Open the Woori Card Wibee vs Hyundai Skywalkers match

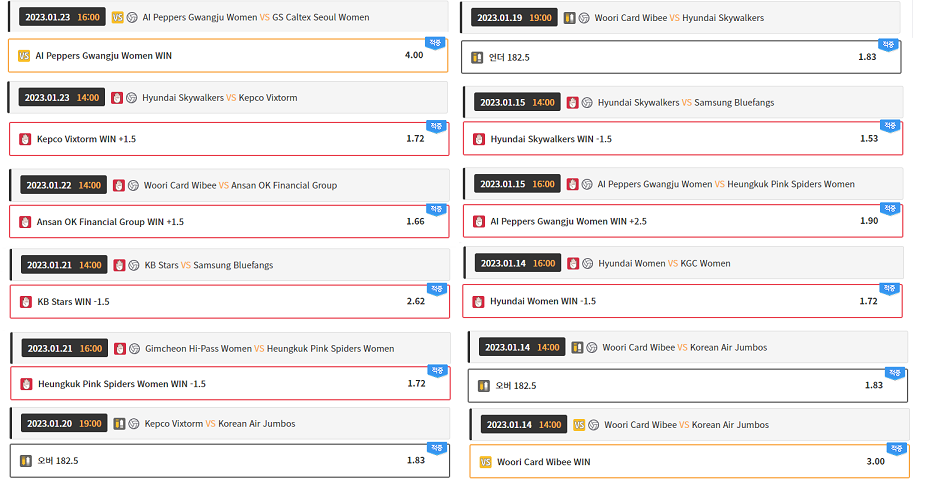point(679,18)
